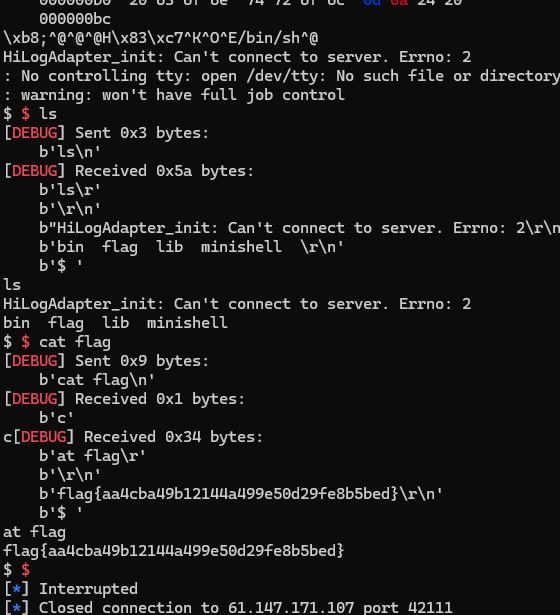The image size is (560, 615).
Task: Click the 'No controlling tty' warning line
Action: [x=282, y=76]
